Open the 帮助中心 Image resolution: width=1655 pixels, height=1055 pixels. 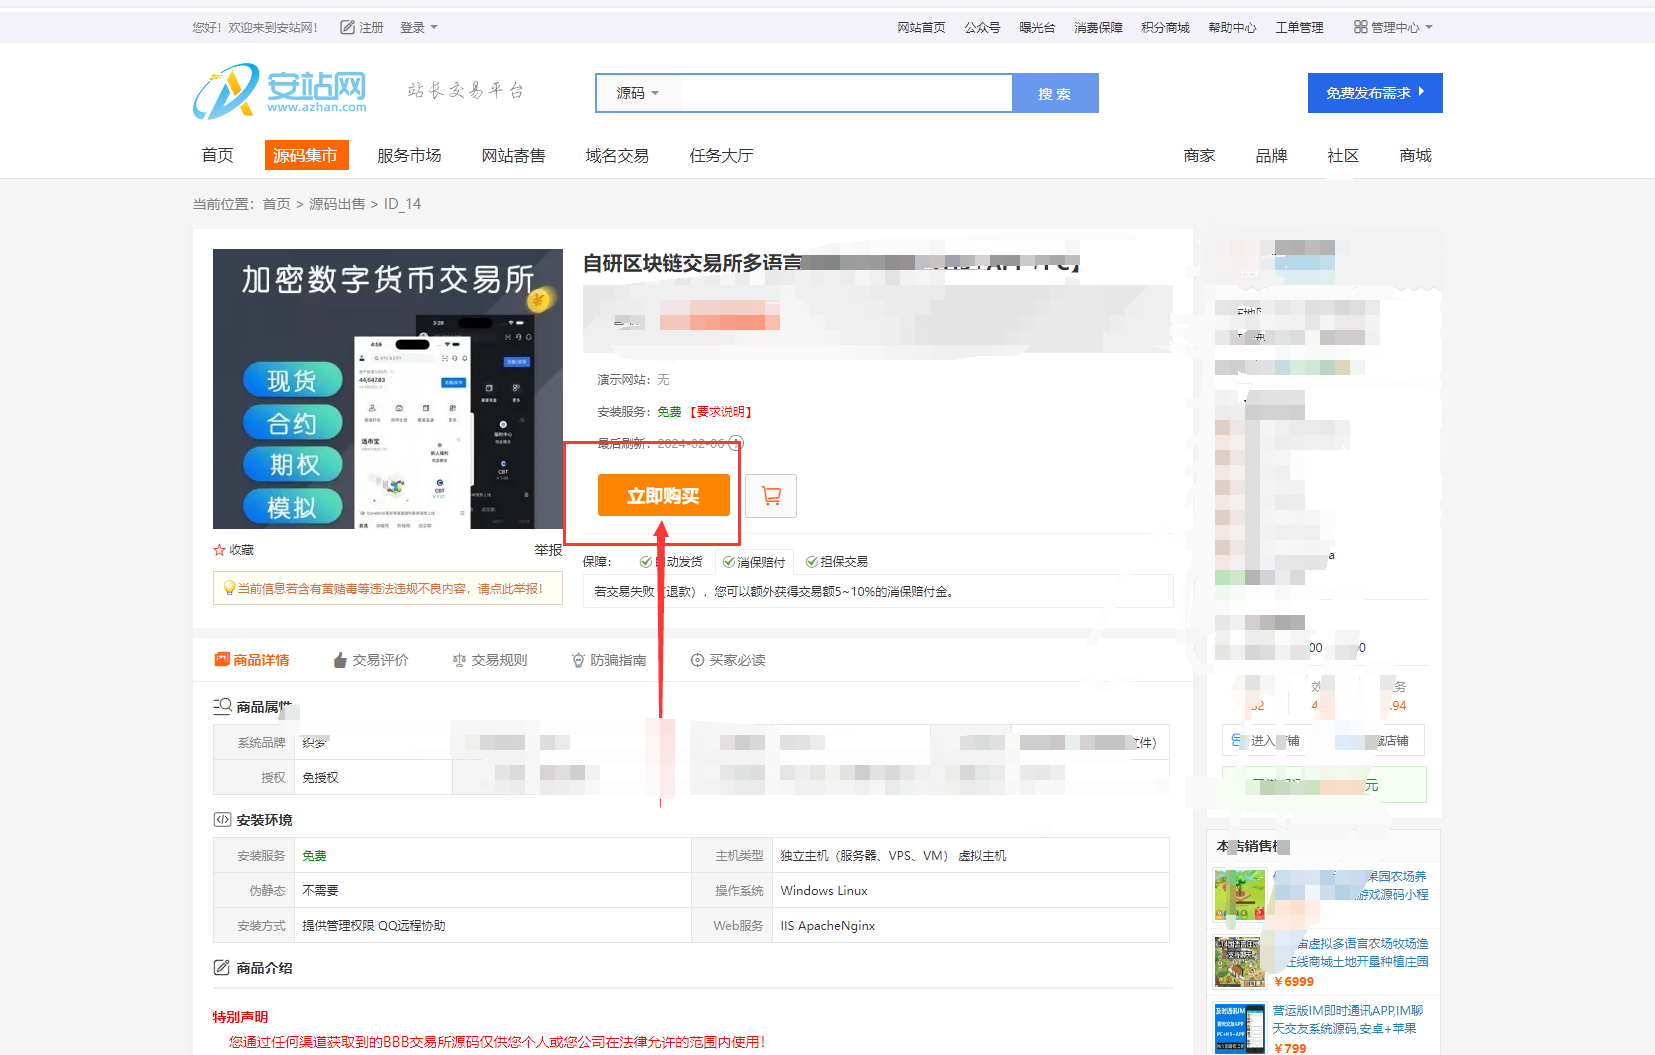pos(1232,27)
